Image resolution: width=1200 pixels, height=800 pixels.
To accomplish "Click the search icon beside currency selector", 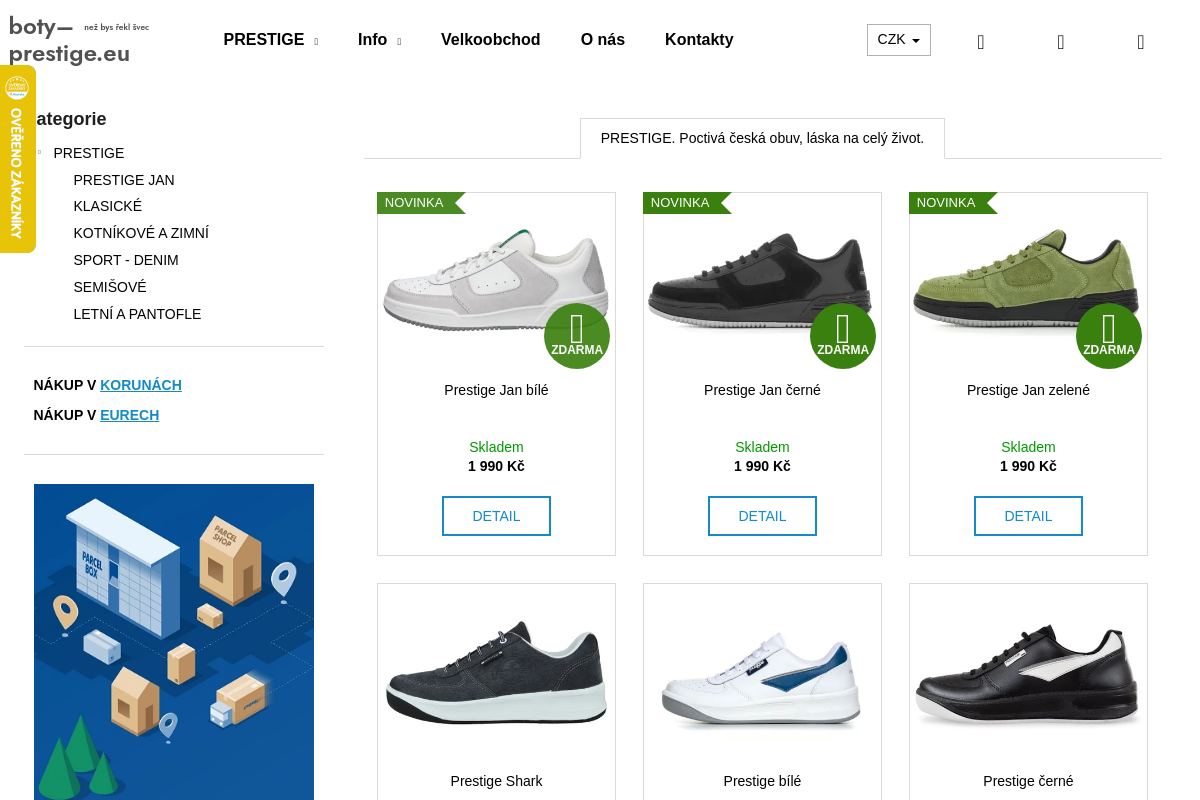I will [x=981, y=42].
